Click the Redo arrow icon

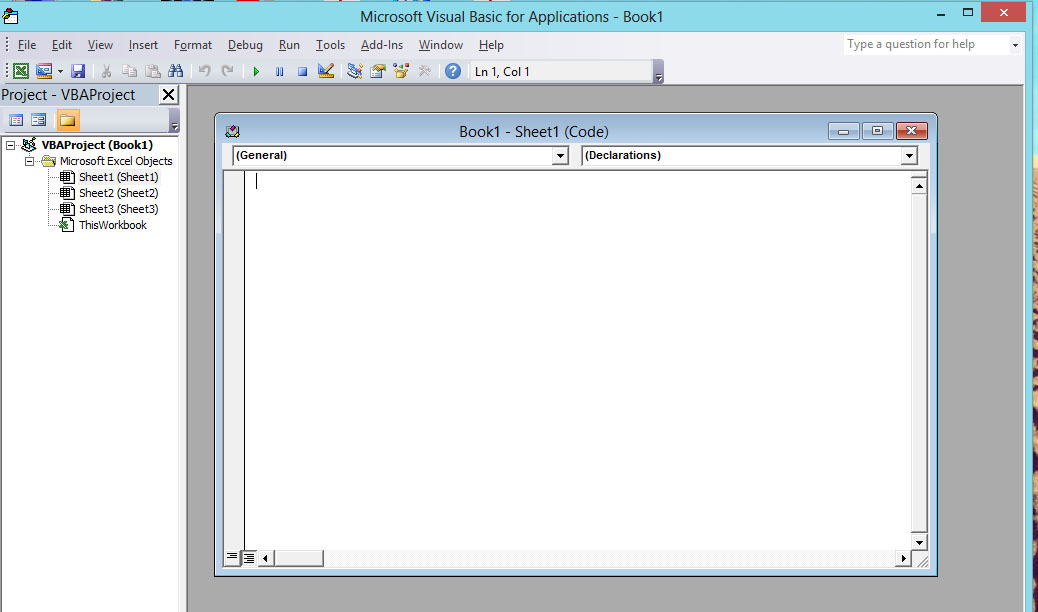click(227, 72)
